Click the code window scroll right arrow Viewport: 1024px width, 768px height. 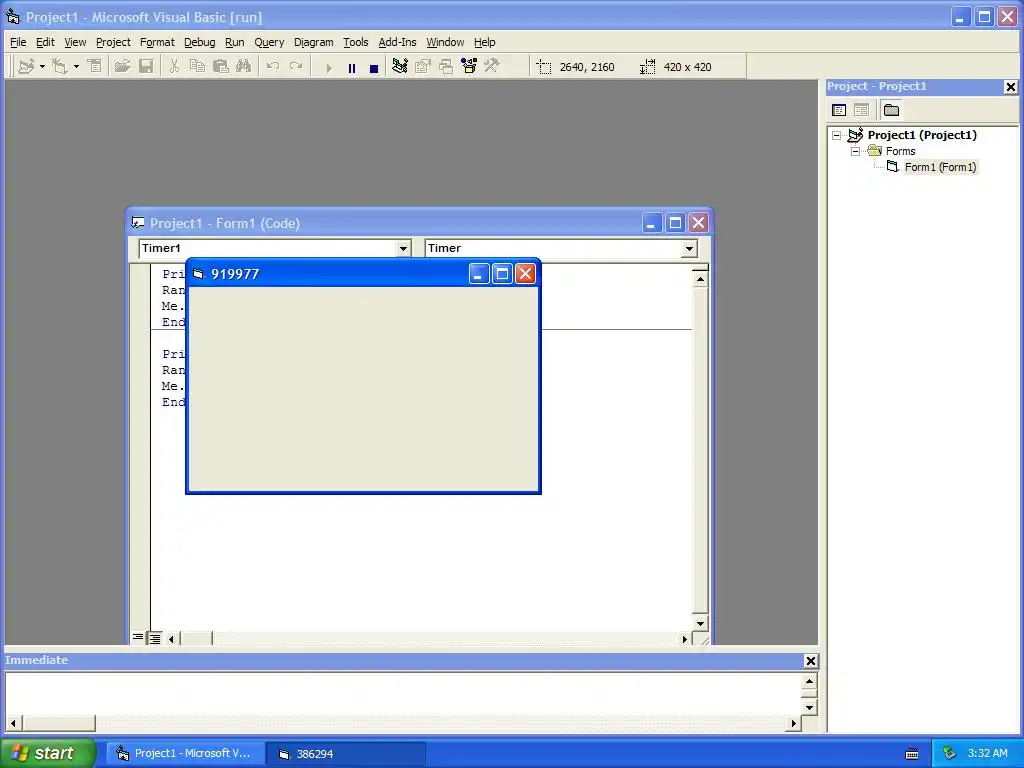684,639
